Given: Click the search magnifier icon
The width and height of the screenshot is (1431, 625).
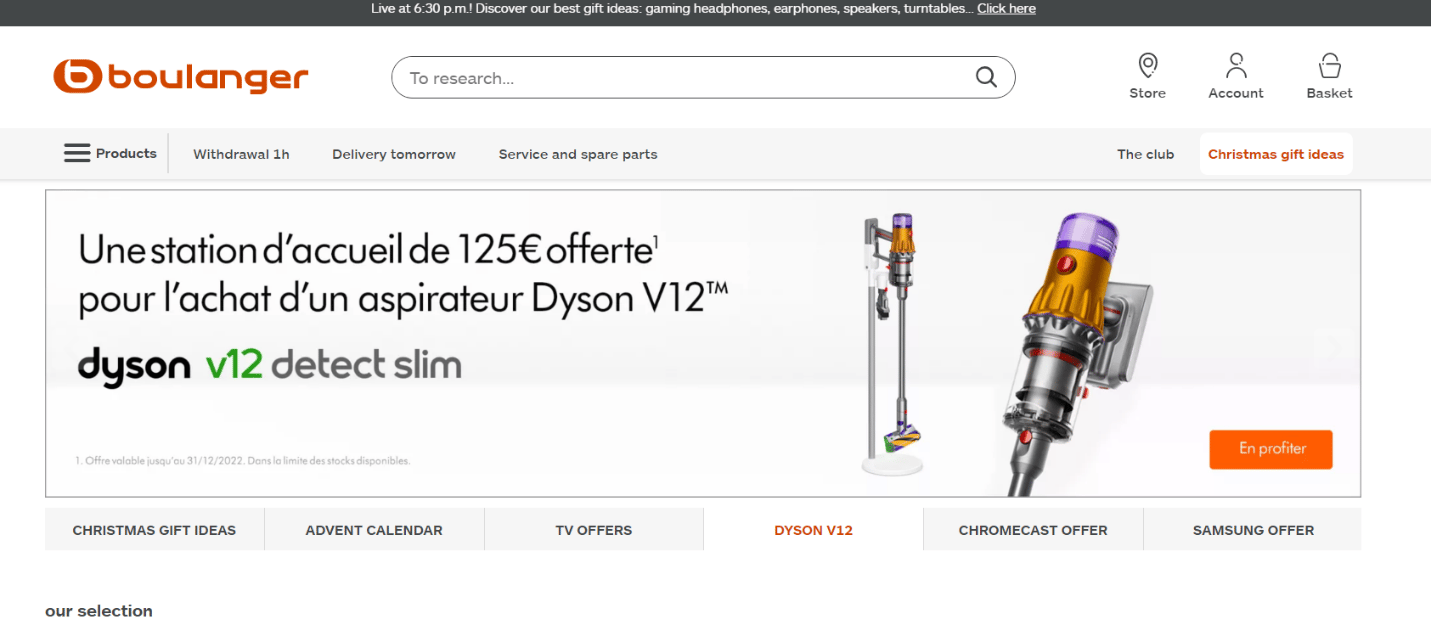Looking at the screenshot, I should pos(986,78).
